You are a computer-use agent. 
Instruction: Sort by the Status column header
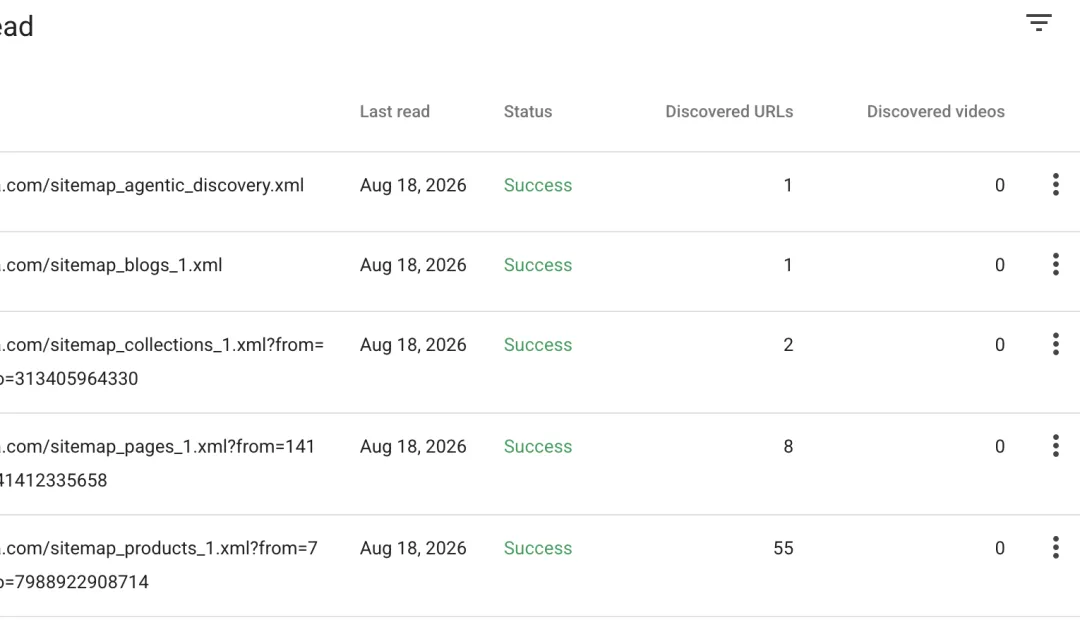tap(528, 112)
